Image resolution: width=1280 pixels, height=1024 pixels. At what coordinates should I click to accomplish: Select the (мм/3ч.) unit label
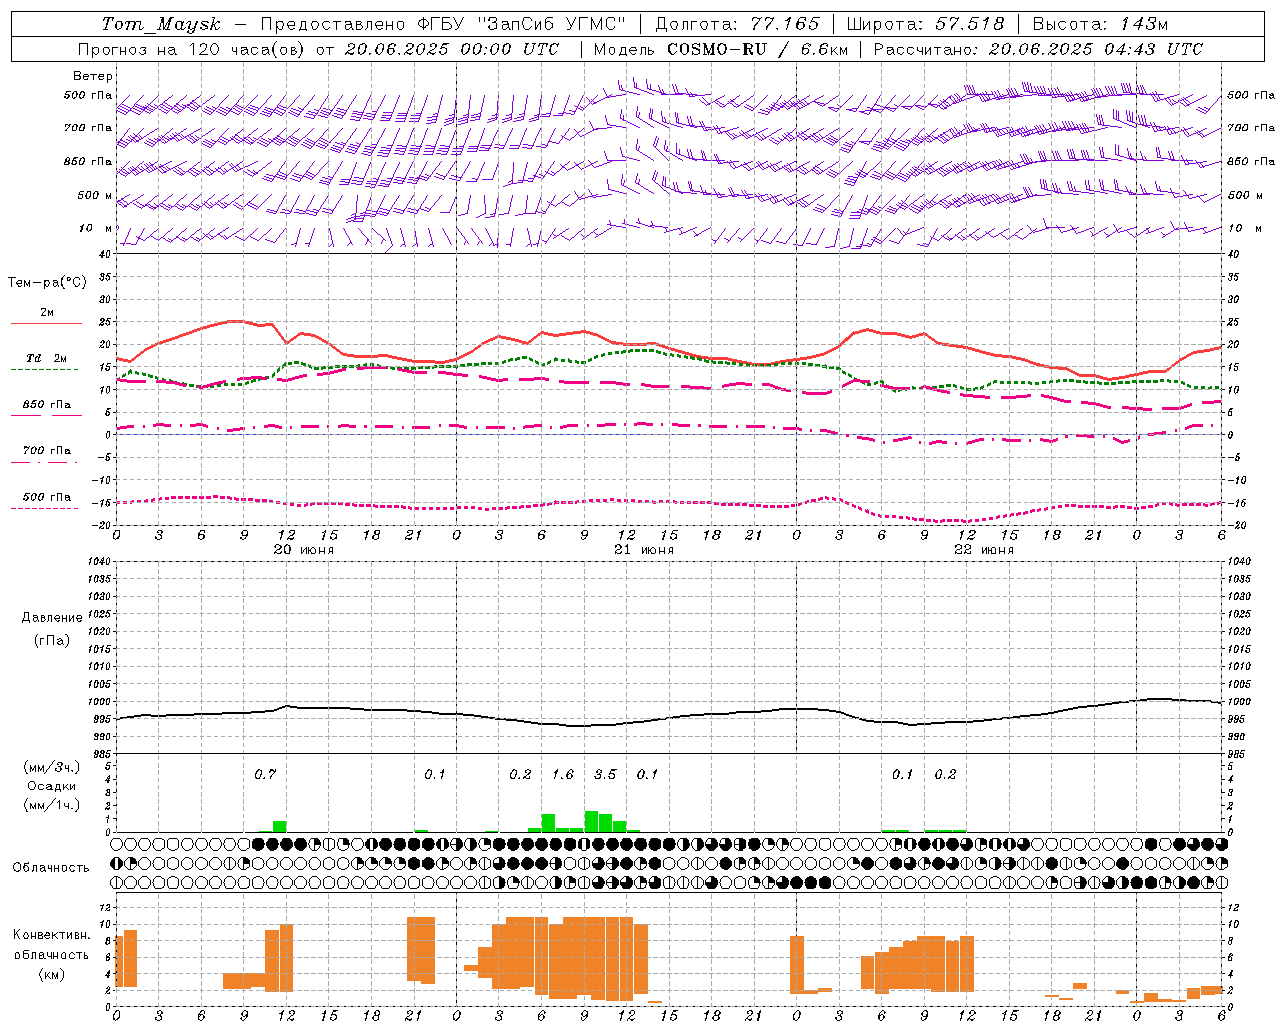51,767
